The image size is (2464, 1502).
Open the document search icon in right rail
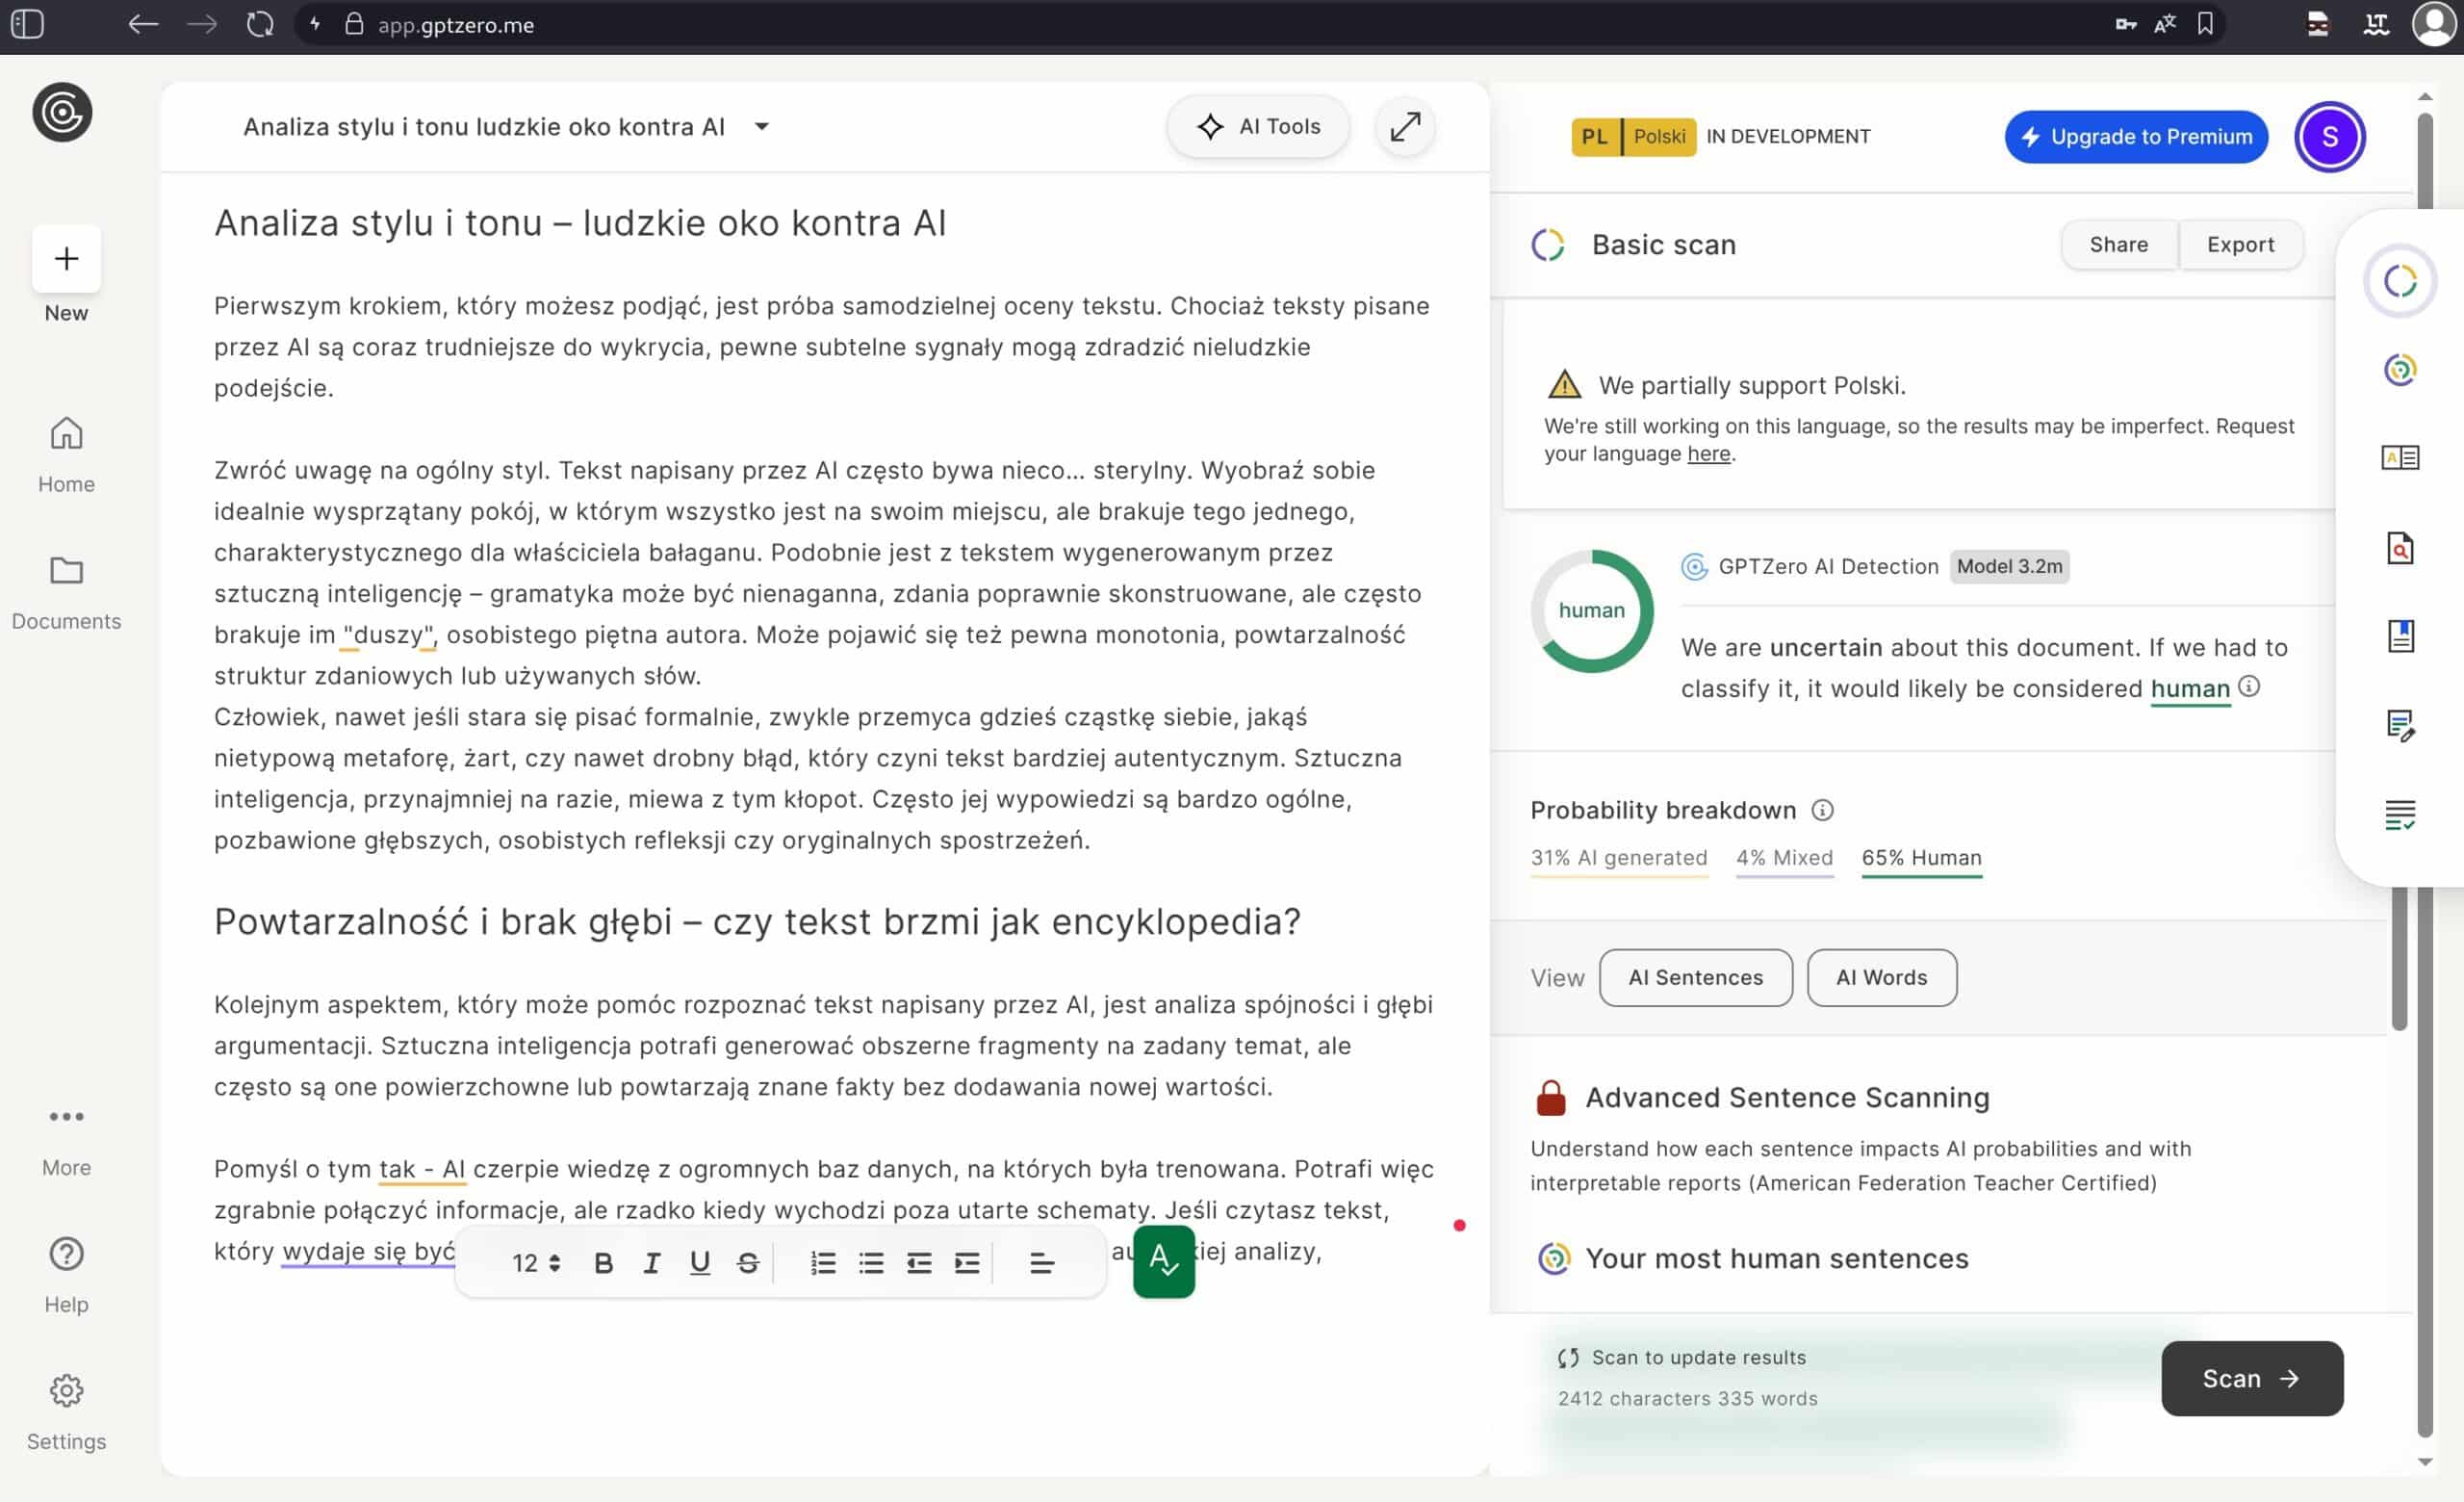[x=2400, y=548]
